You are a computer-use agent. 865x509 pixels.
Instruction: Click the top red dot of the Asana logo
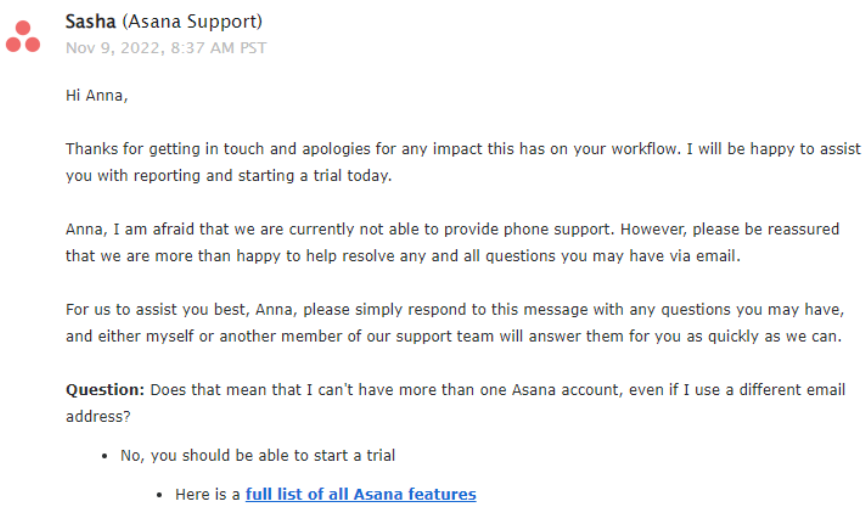coord(23,28)
